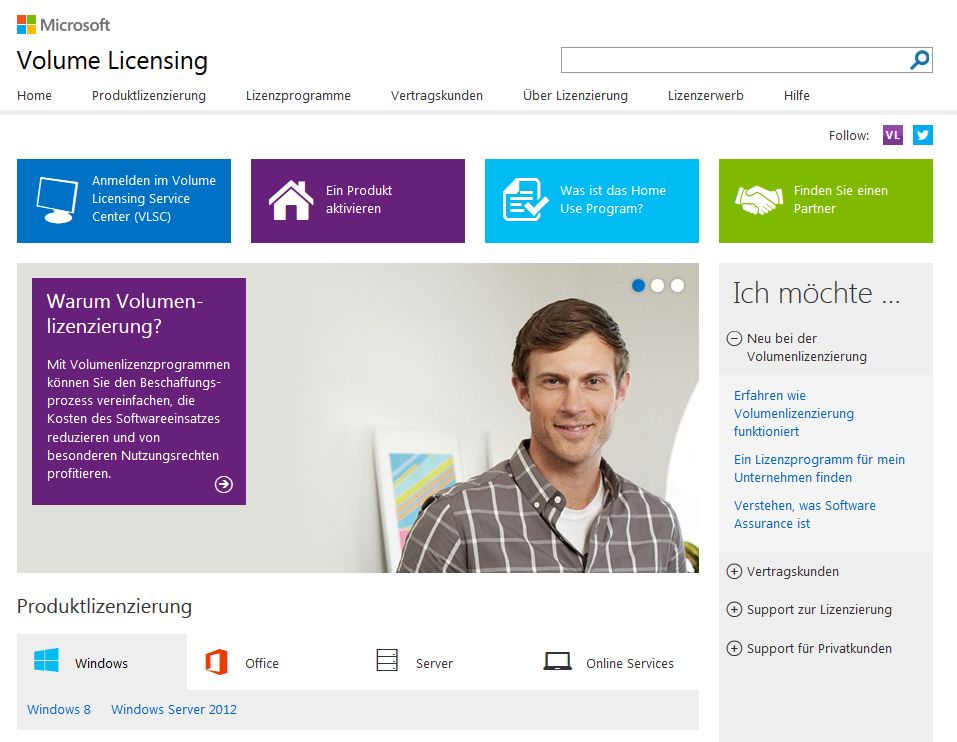Collapse the Neu bei der Volumenlizenzierung section

coord(734,339)
